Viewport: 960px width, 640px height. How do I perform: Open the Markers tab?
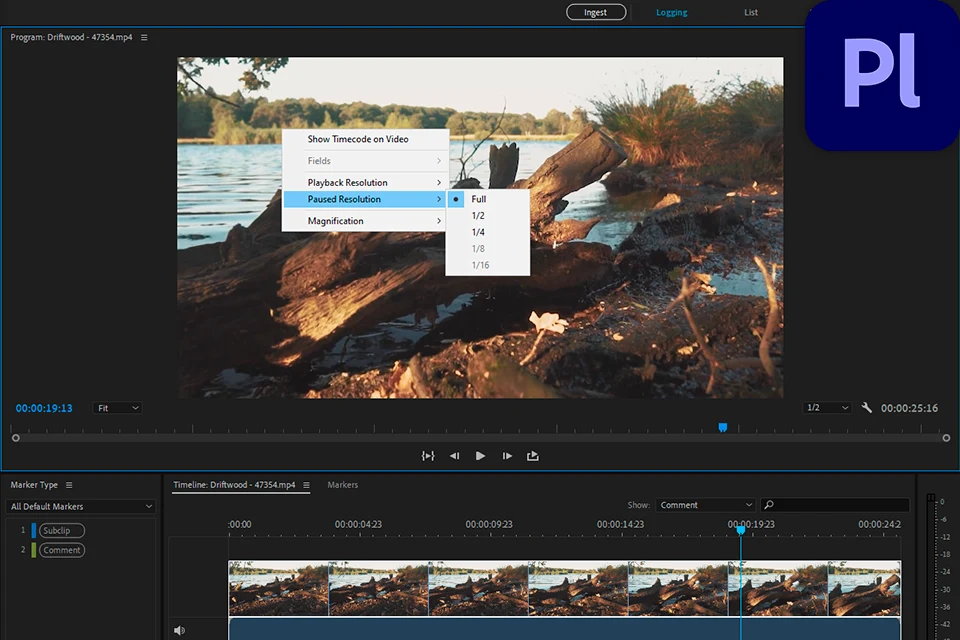pyautogui.click(x=342, y=484)
